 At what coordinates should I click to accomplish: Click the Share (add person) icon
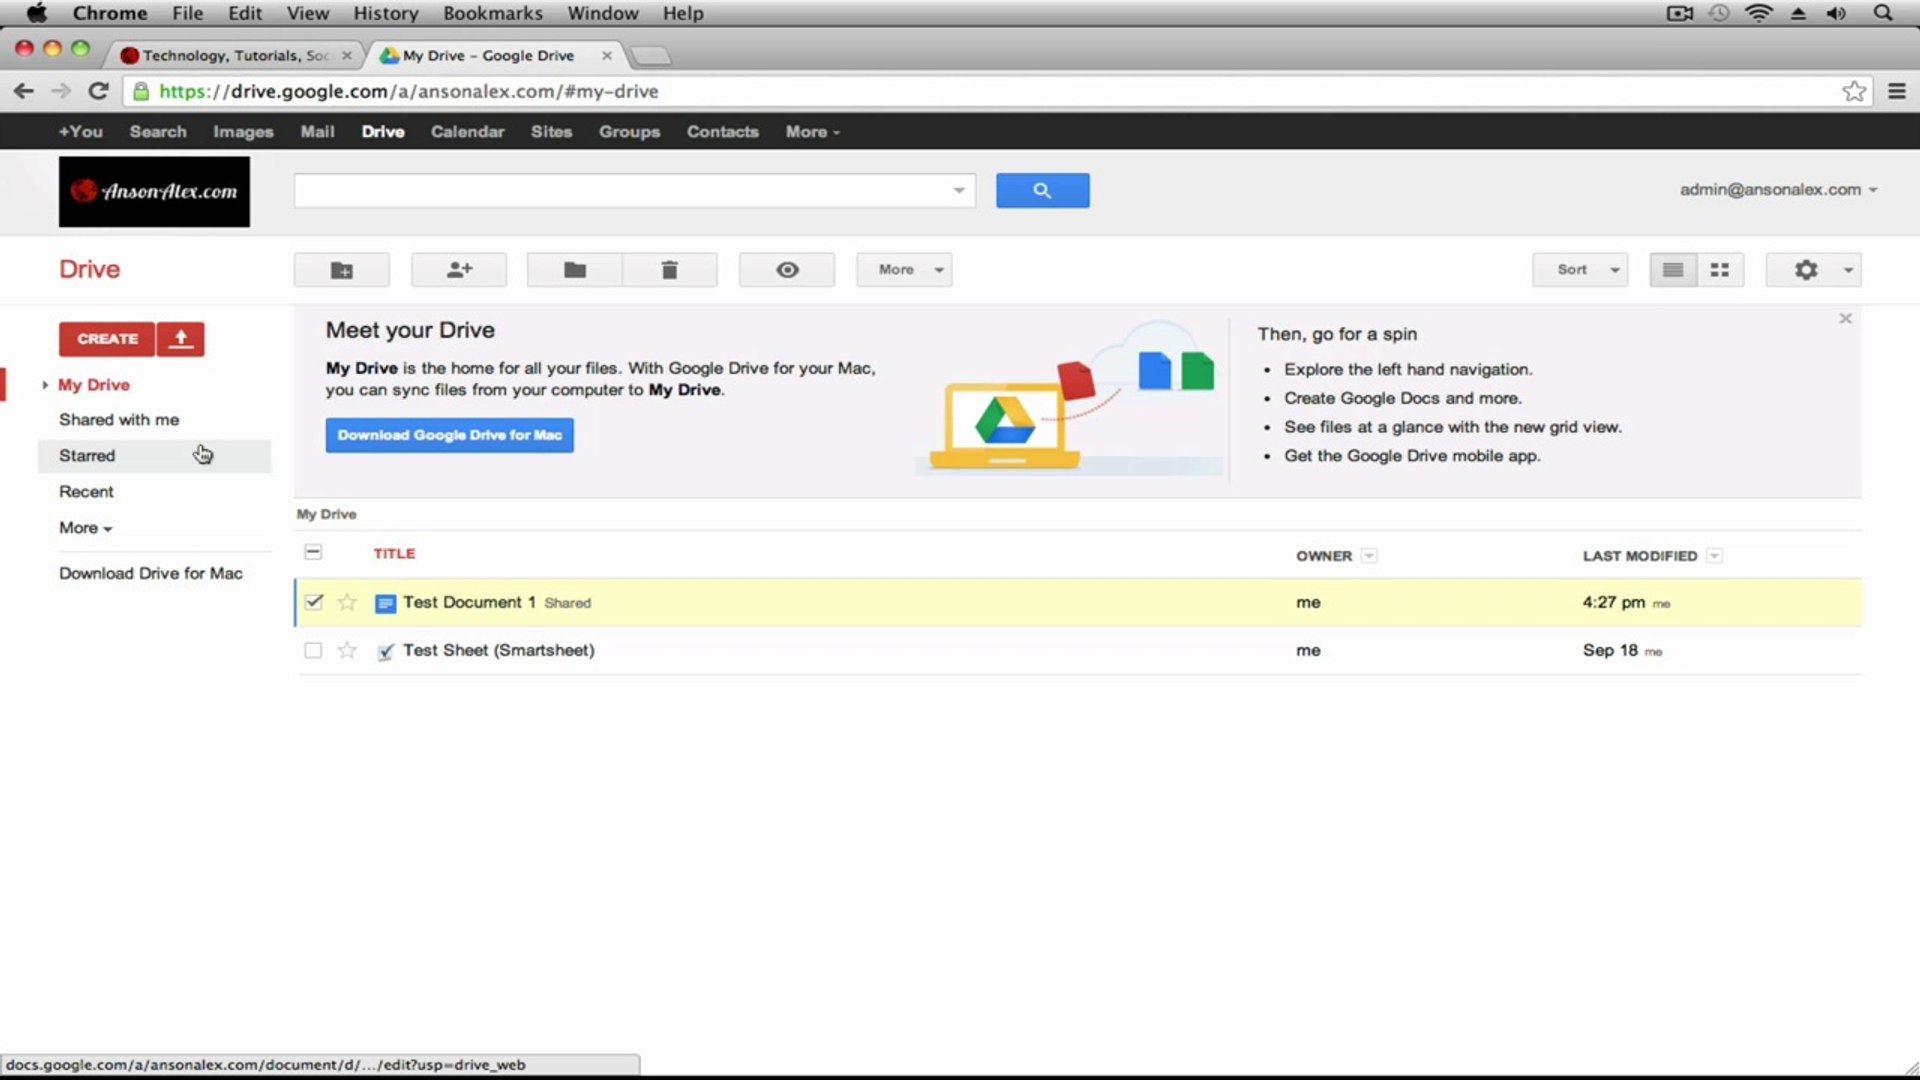(459, 270)
